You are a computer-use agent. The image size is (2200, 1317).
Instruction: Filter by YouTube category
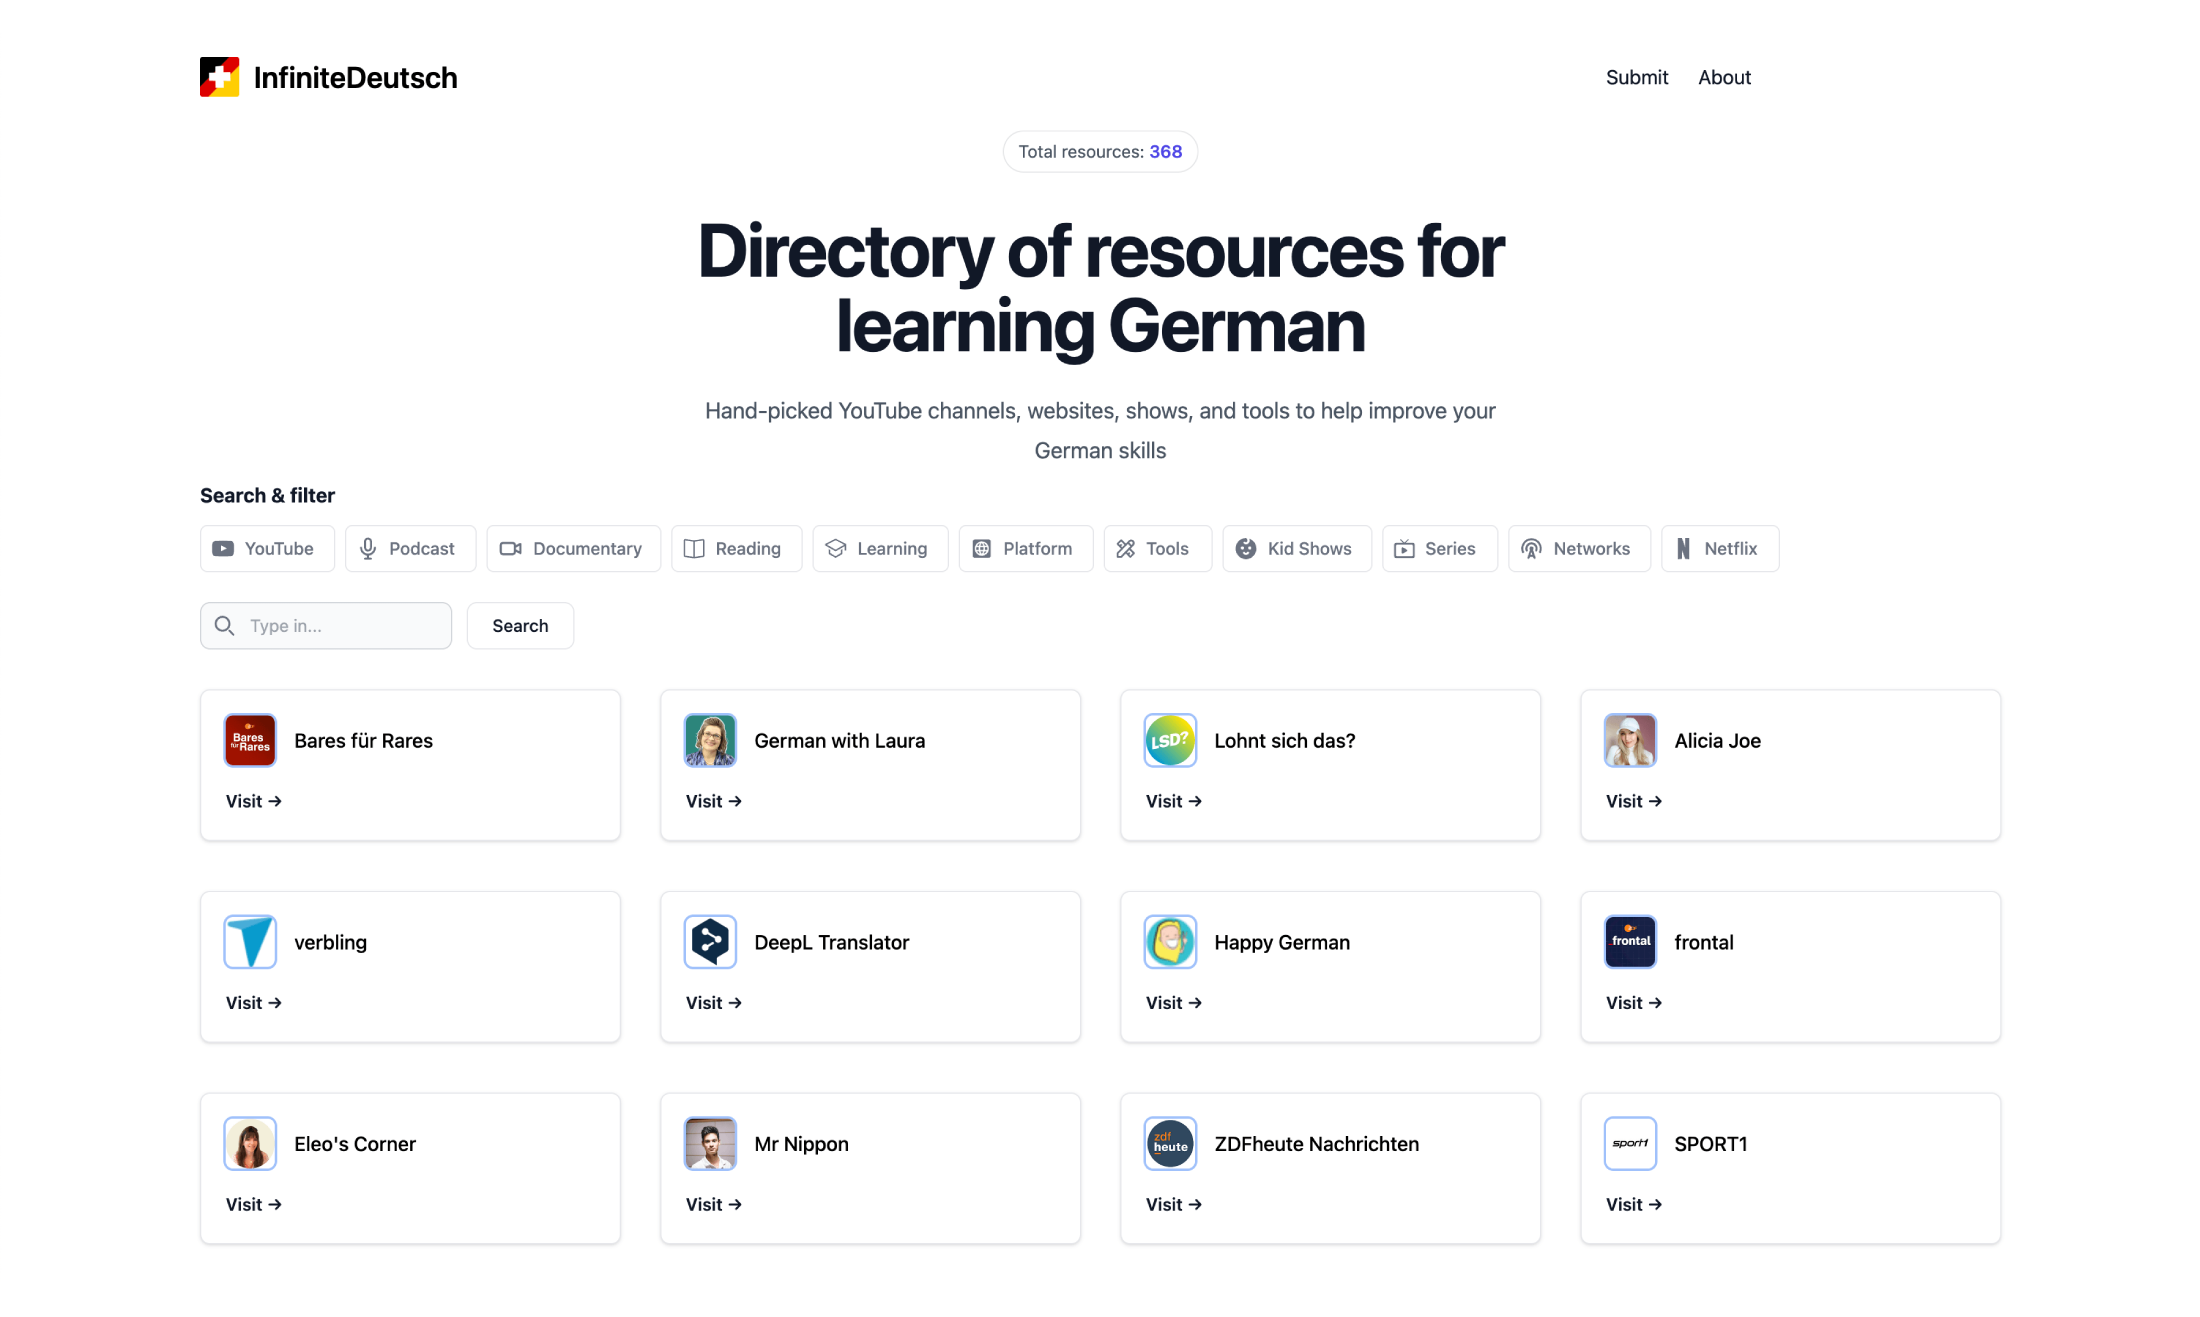(267, 548)
